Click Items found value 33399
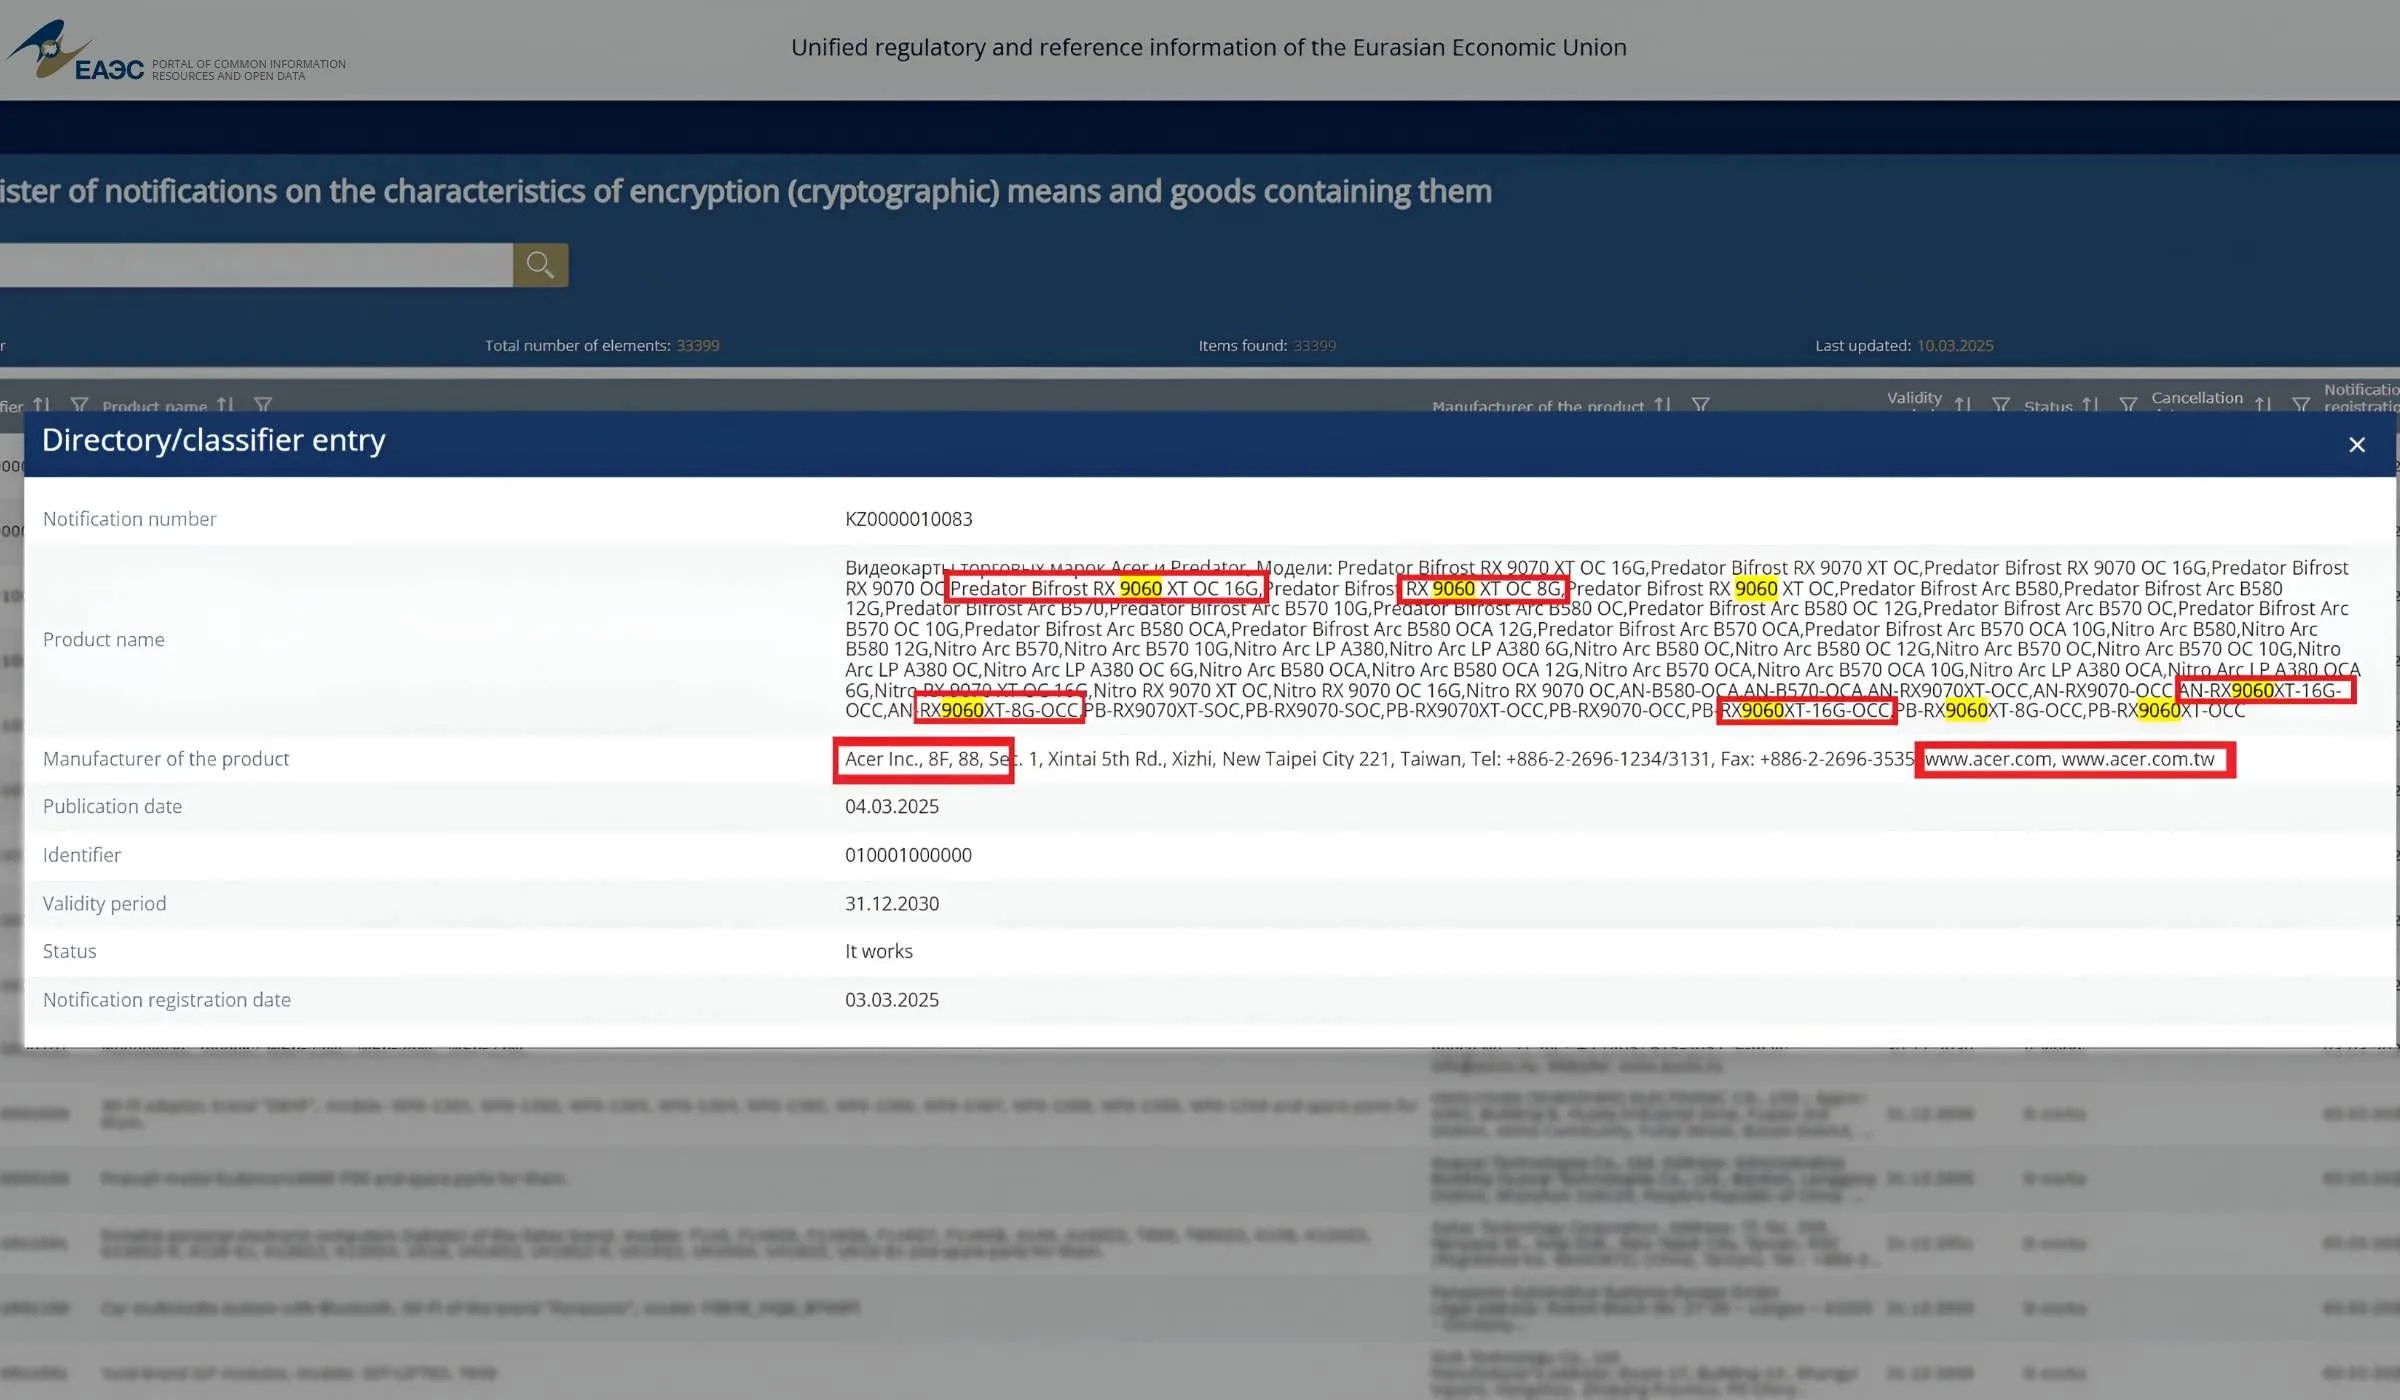The height and width of the screenshot is (1400, 2400). click(1314, 346)
